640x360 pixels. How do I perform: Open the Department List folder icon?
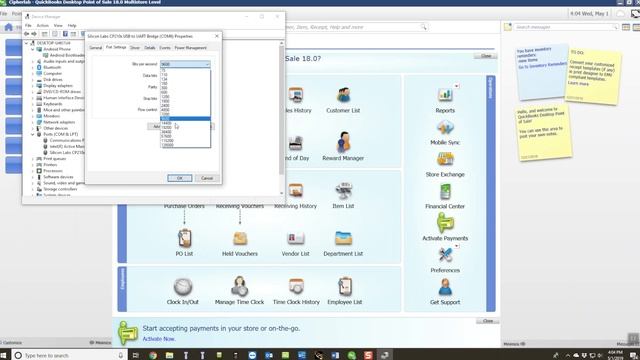[343, 238]
